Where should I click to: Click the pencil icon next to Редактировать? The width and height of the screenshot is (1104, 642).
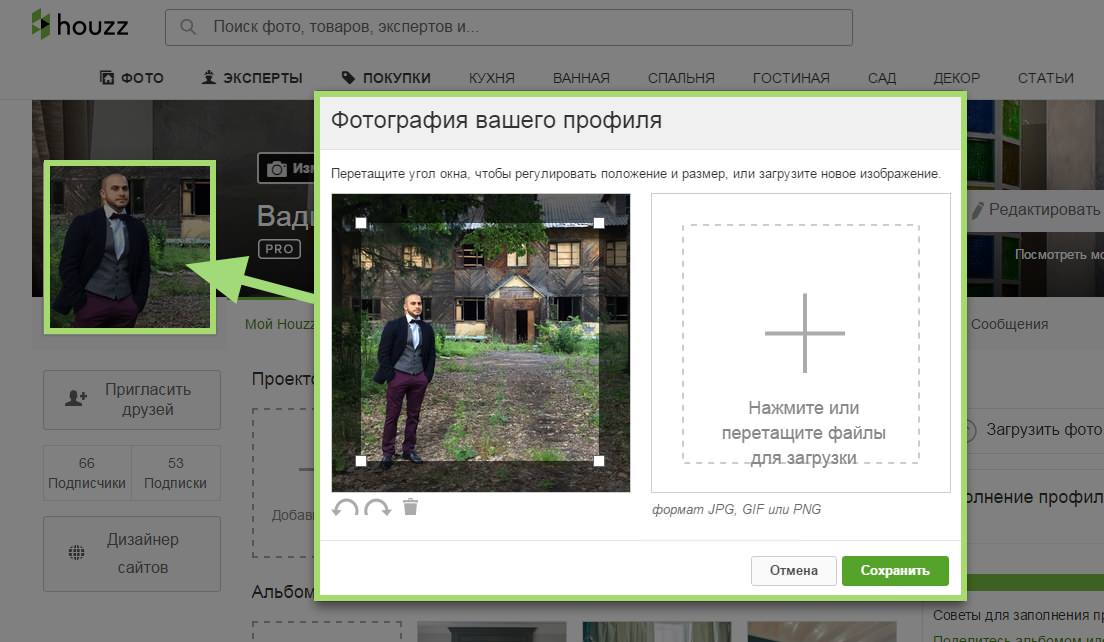[977, 208]
